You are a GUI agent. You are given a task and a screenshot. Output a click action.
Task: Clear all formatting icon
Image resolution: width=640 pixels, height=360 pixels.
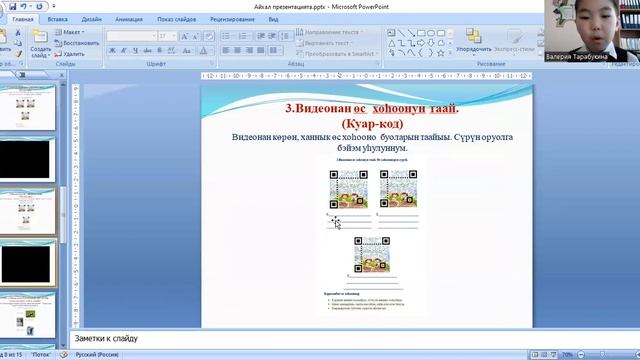[x=209, y=36]
